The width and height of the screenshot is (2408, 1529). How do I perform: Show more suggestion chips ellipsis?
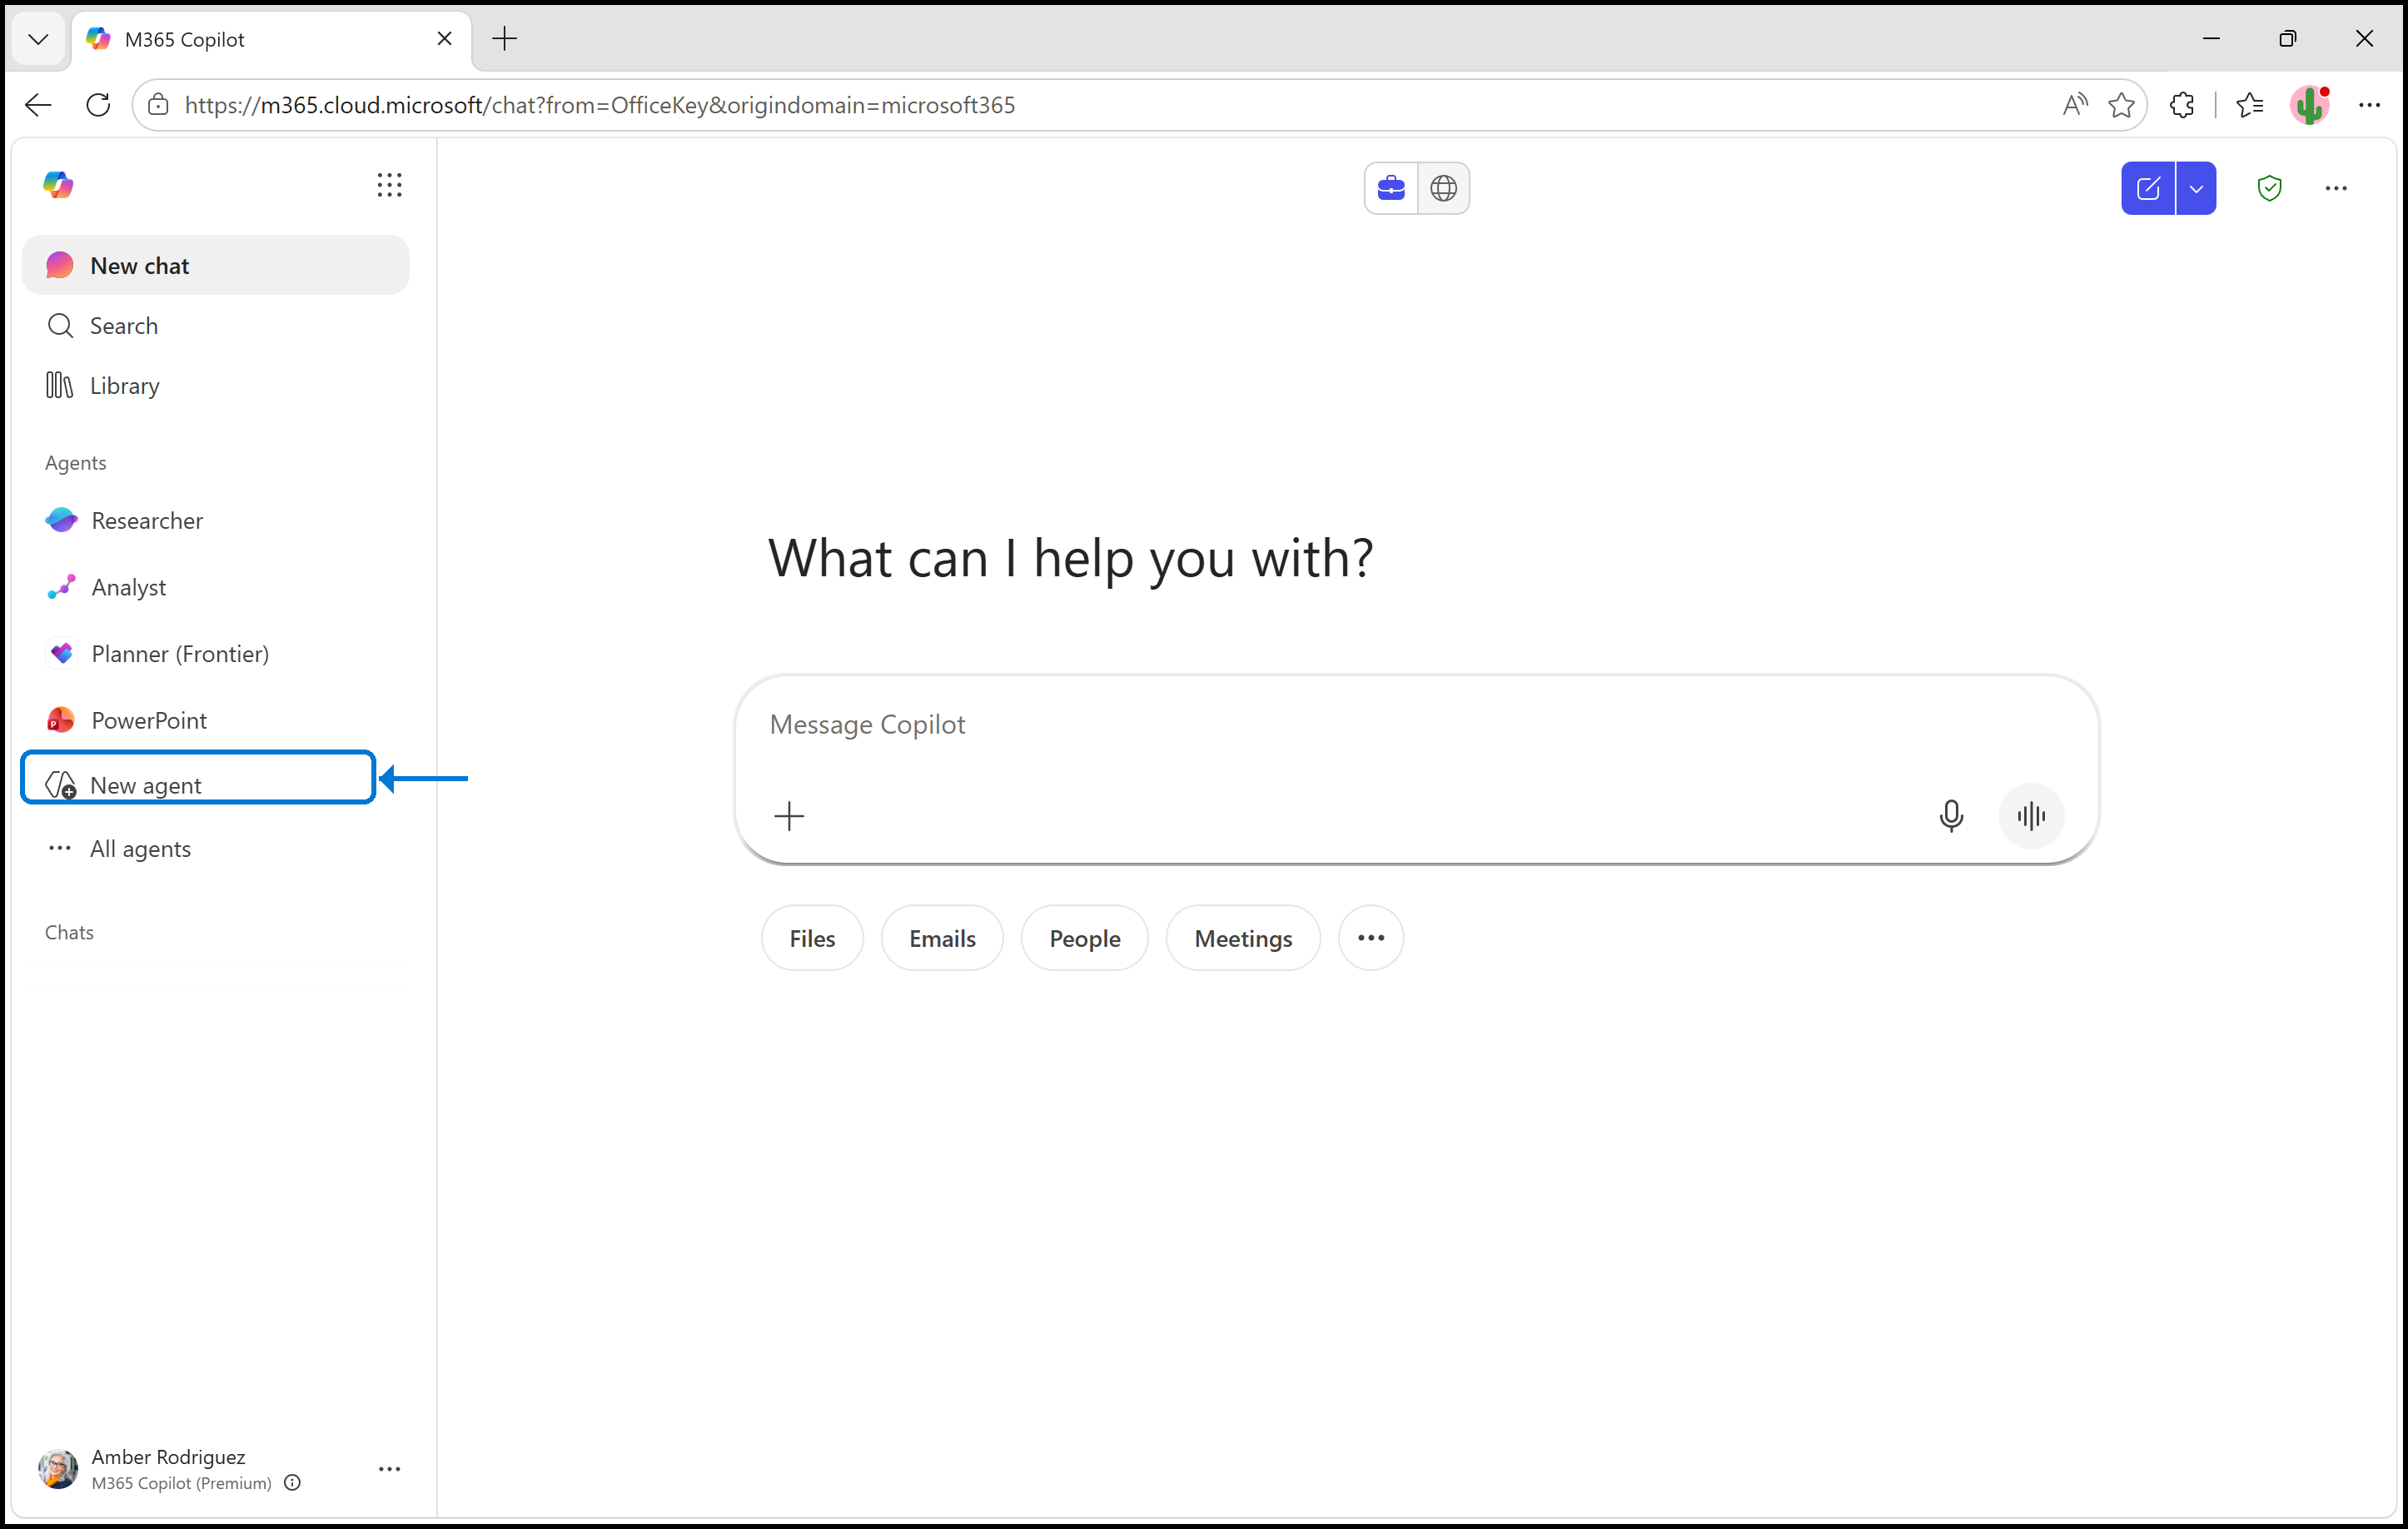click(x=1371, y=938)
